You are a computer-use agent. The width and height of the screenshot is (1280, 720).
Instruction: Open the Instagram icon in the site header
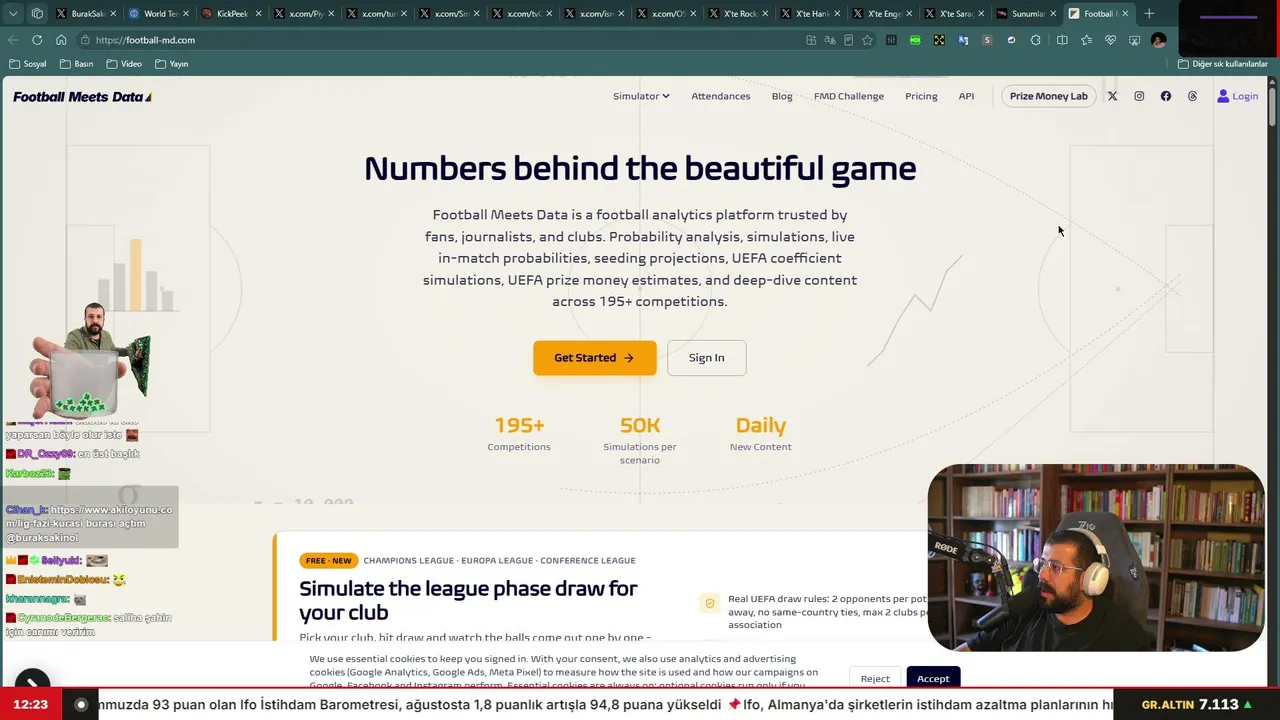[x=1139, y=96]
